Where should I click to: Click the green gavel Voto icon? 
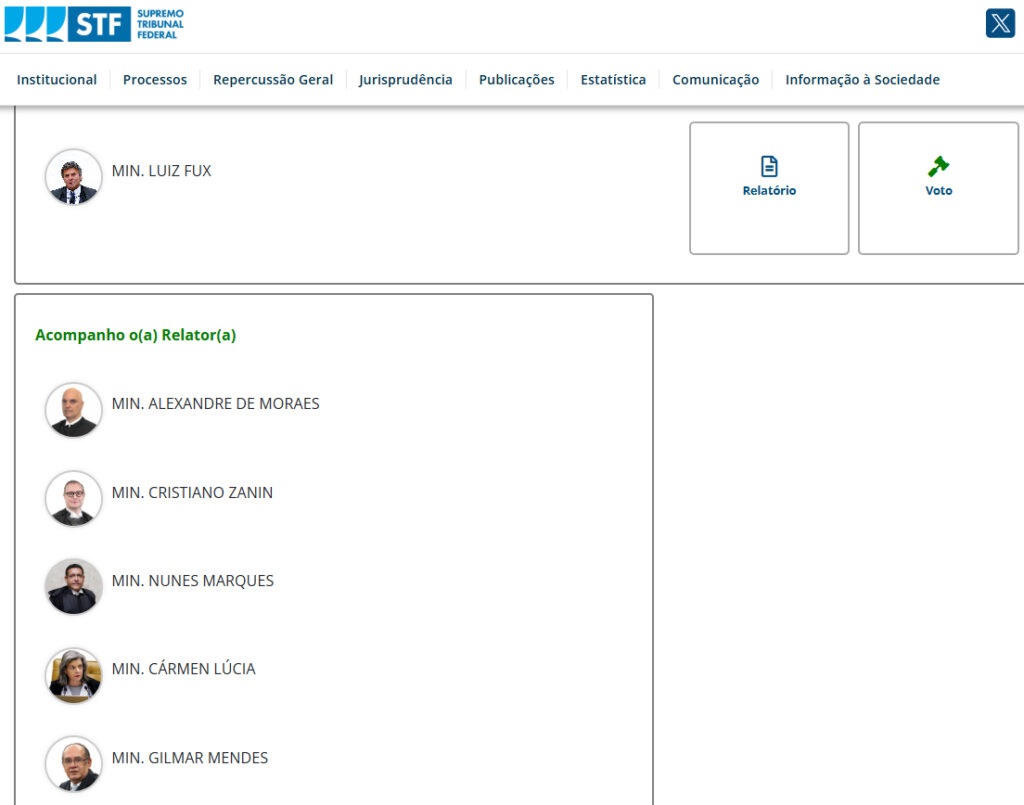click(938, 167)
